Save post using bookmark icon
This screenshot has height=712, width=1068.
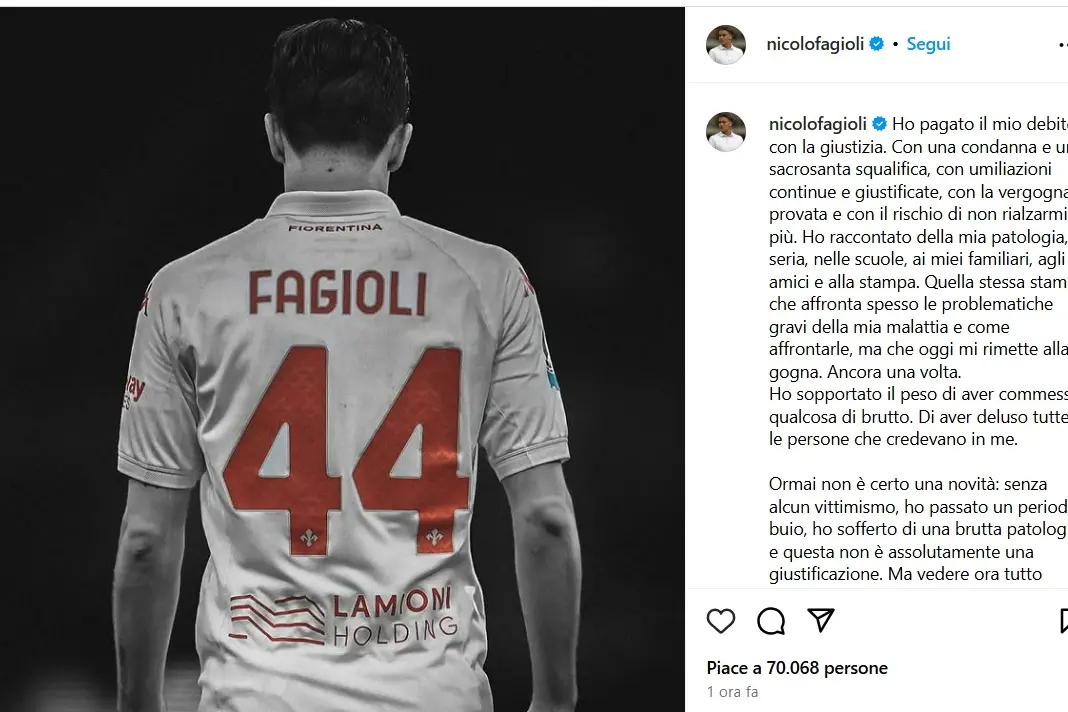click(x=1064, y=621)
